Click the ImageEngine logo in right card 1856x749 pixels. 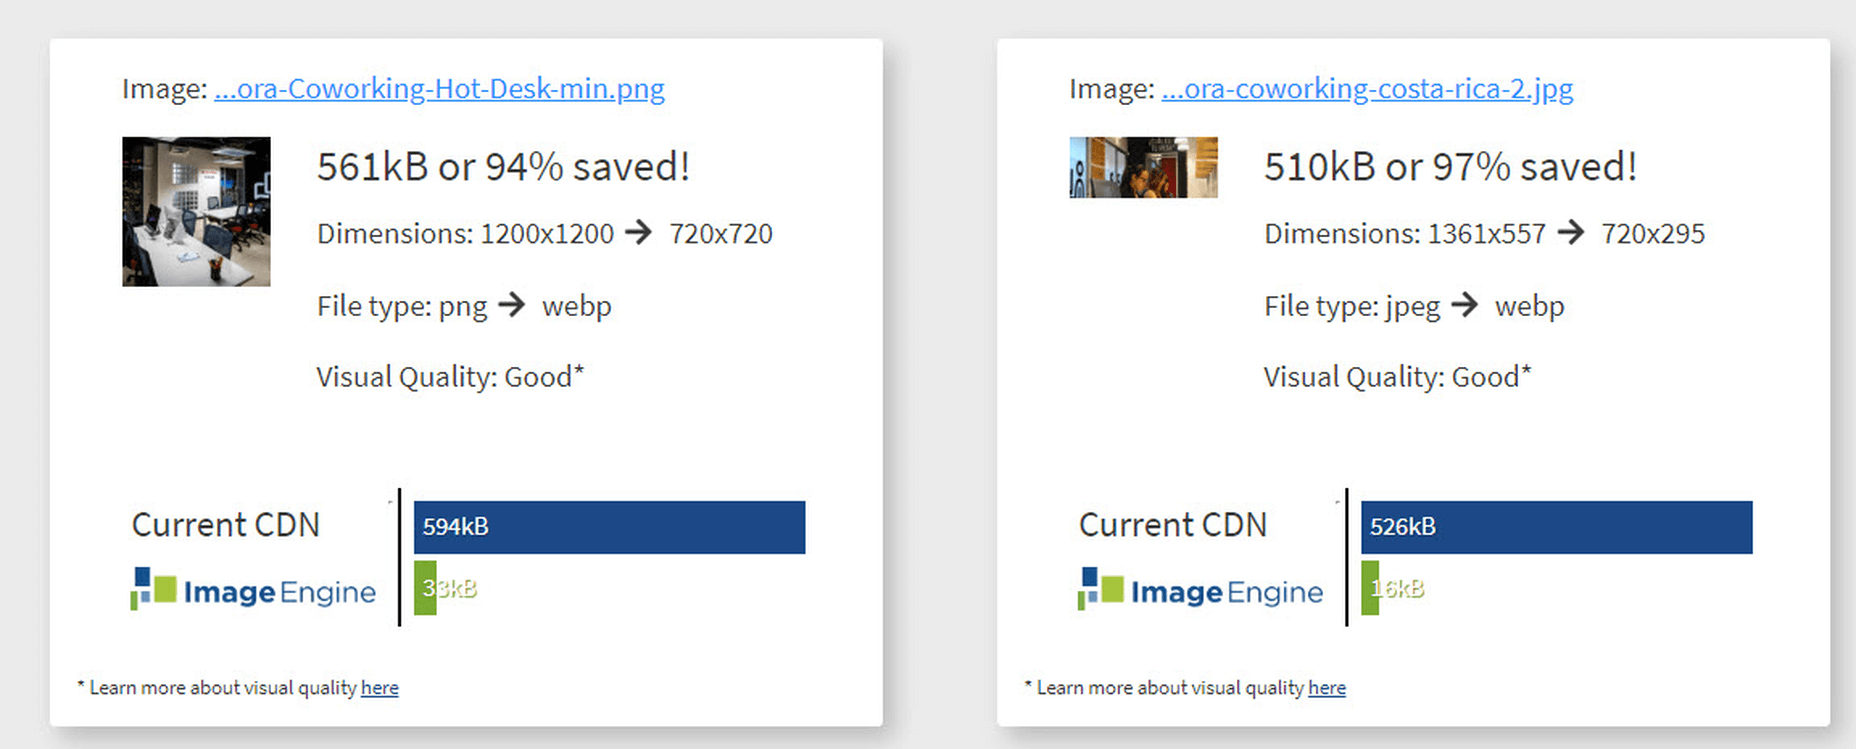(x=1201, y=590)
